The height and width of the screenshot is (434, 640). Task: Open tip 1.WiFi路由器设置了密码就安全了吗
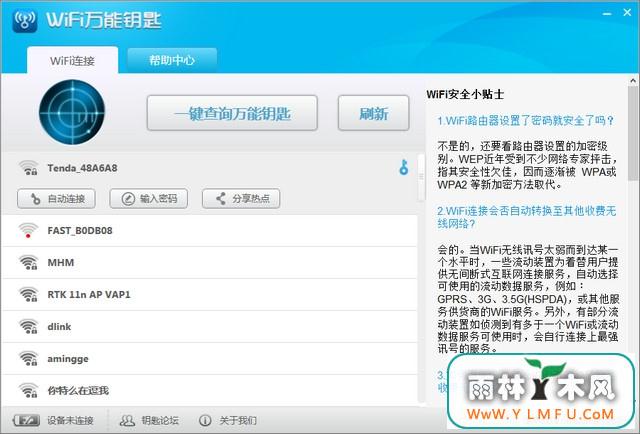pyautogui.click(x=526, y=121)
